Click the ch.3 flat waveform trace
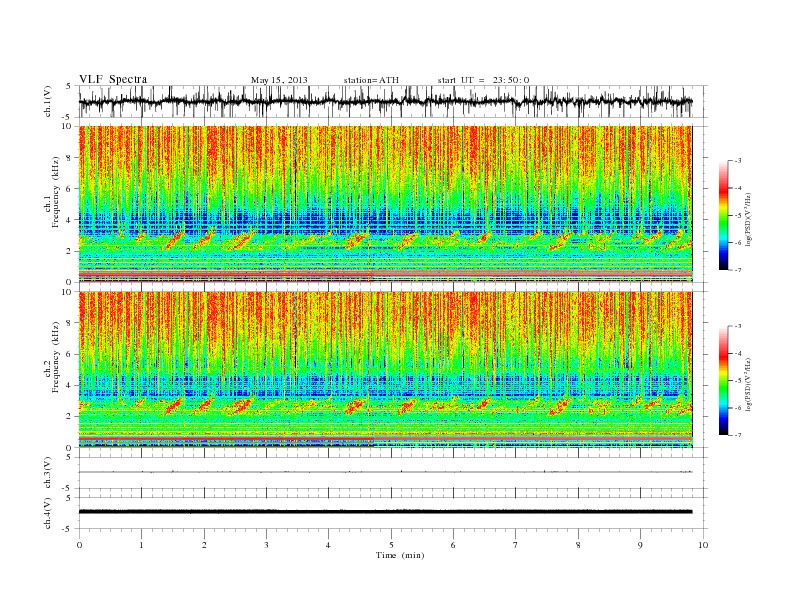This screenshot has width=792, height=612. 385,472
